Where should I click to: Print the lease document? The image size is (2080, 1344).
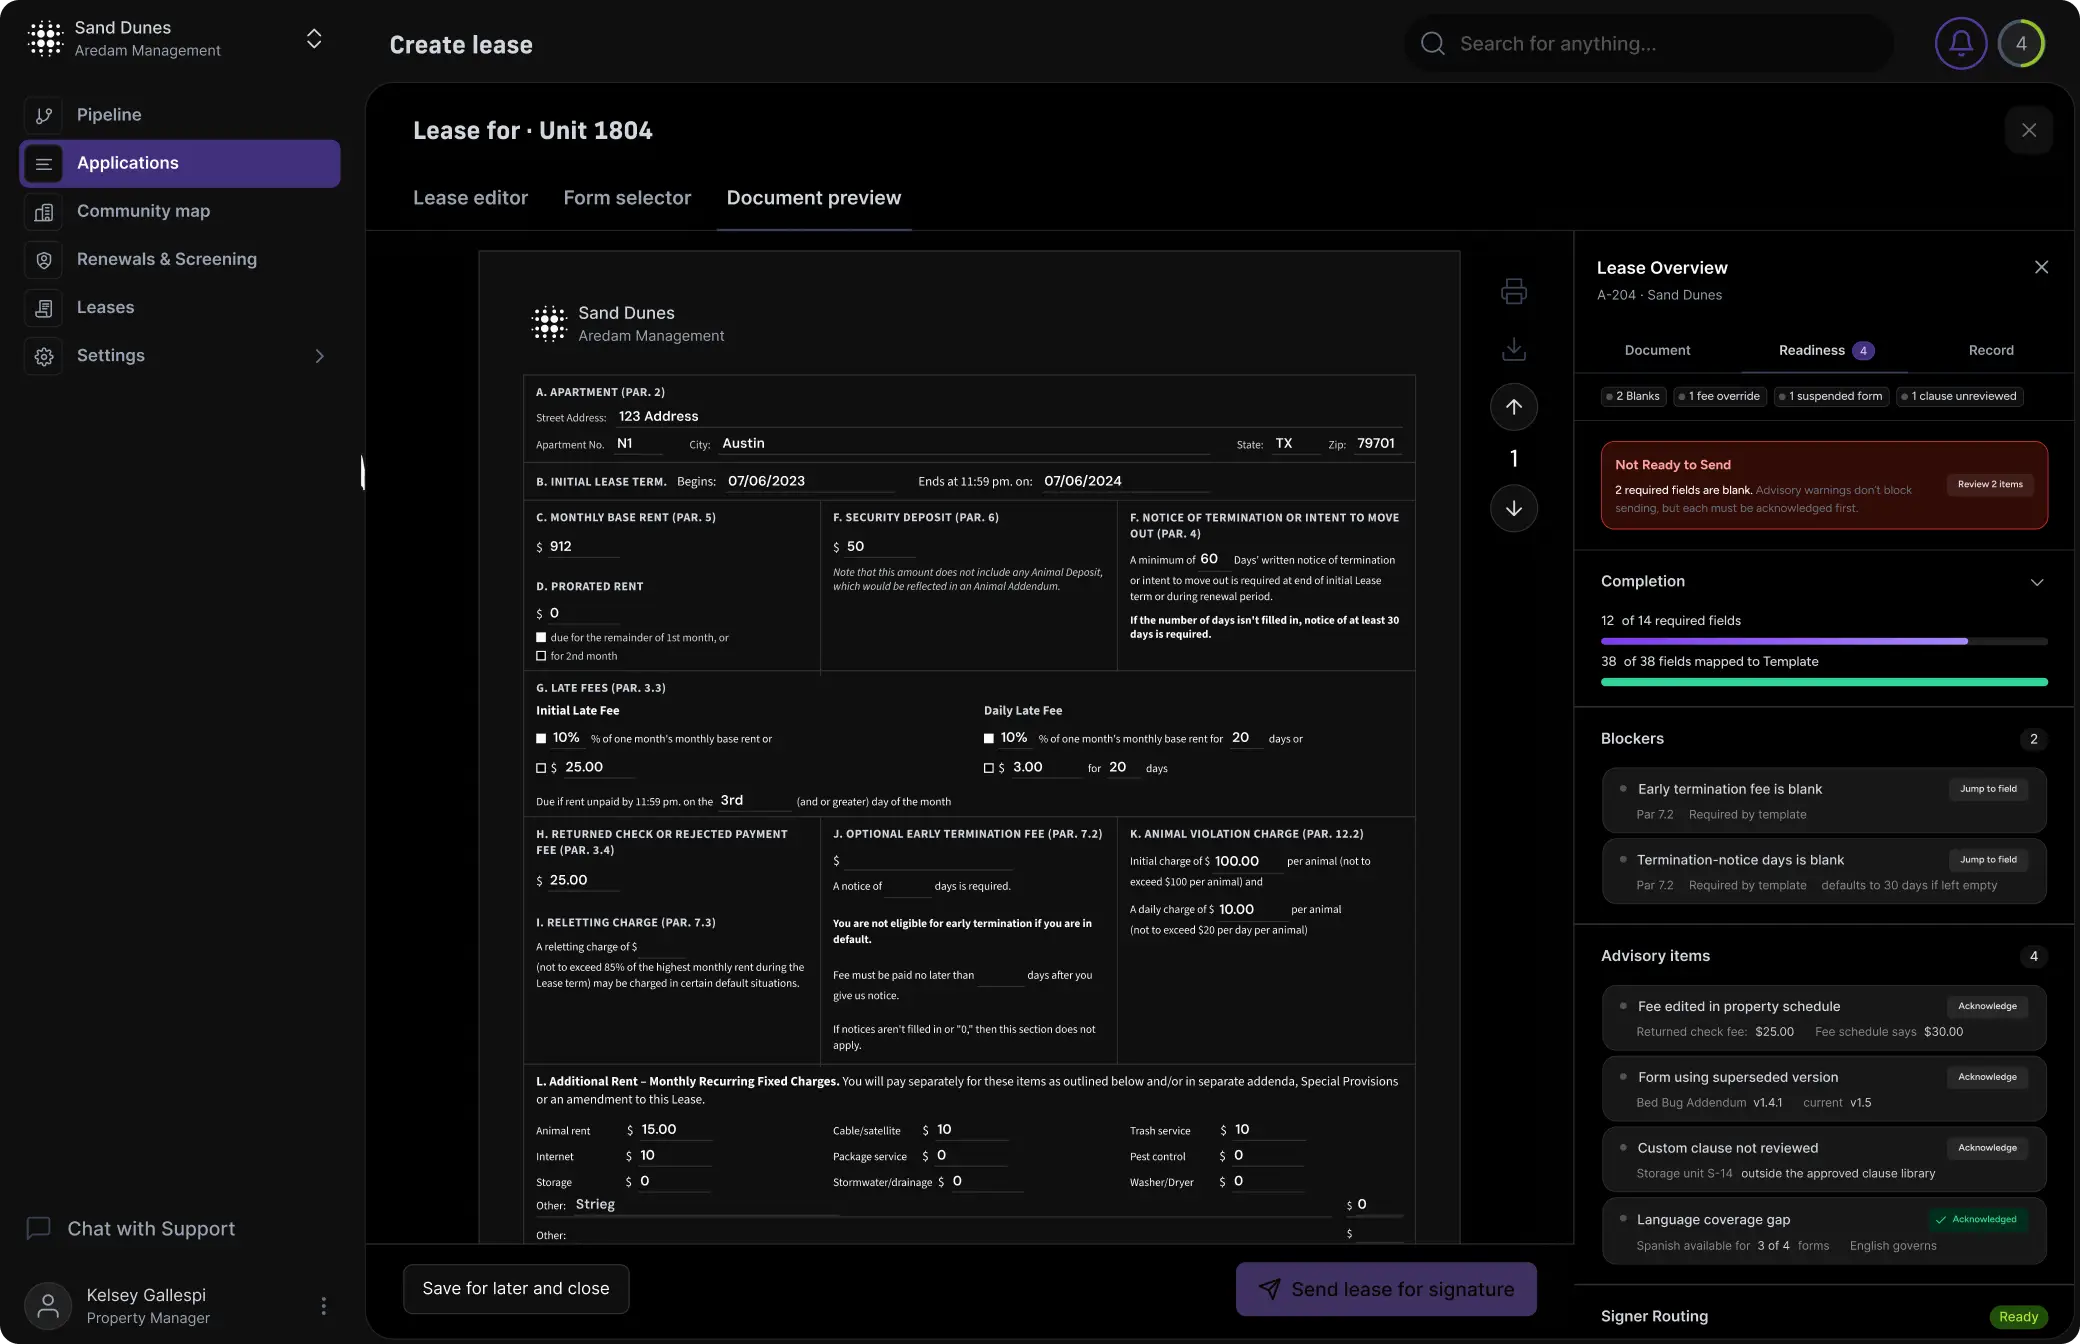pyautogui.click(x=1514, y=291)
